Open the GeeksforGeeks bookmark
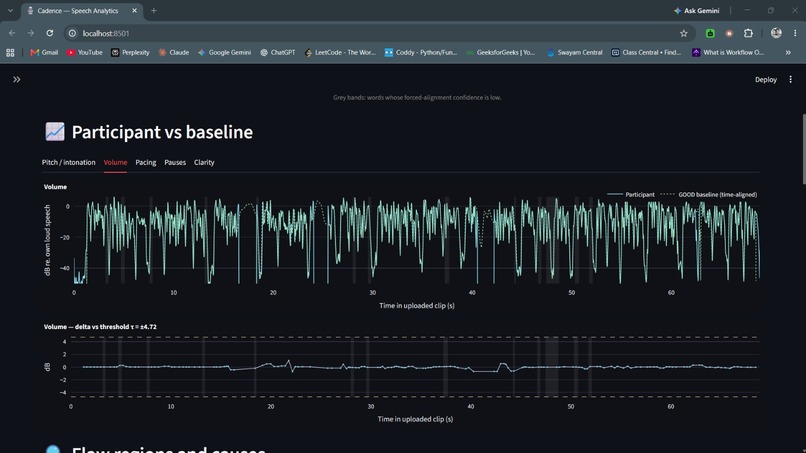 (x=501, y=52)
